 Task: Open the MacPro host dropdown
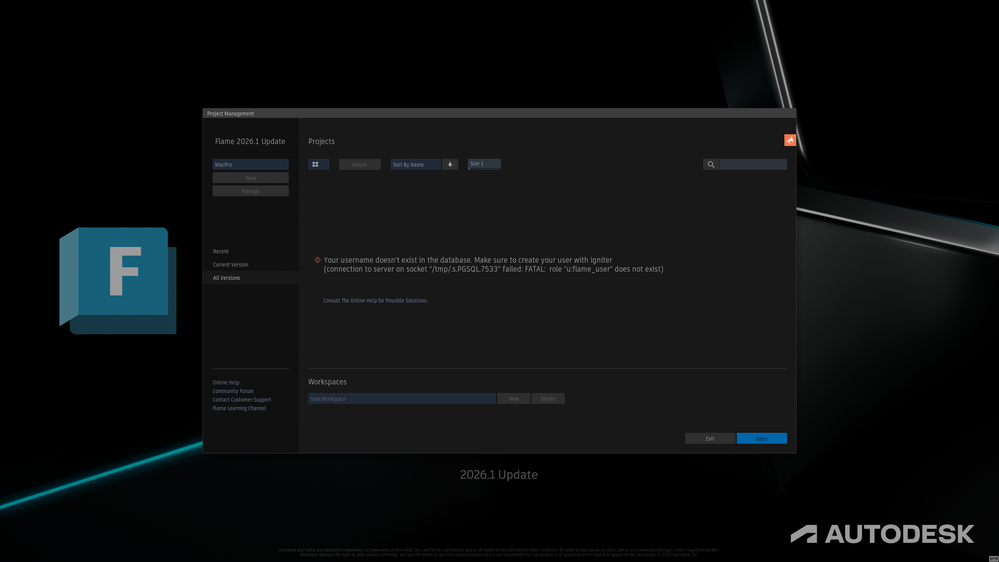250,164
